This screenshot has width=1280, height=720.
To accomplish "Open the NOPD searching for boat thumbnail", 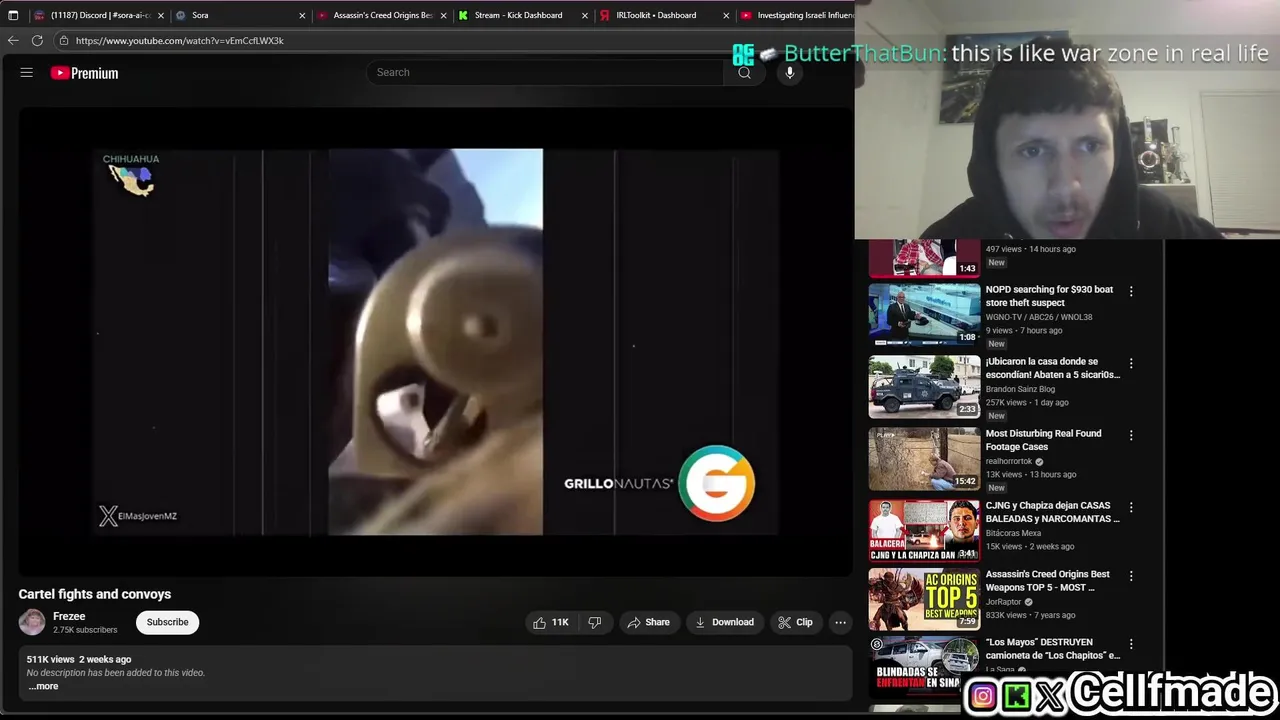I will 924,314.
